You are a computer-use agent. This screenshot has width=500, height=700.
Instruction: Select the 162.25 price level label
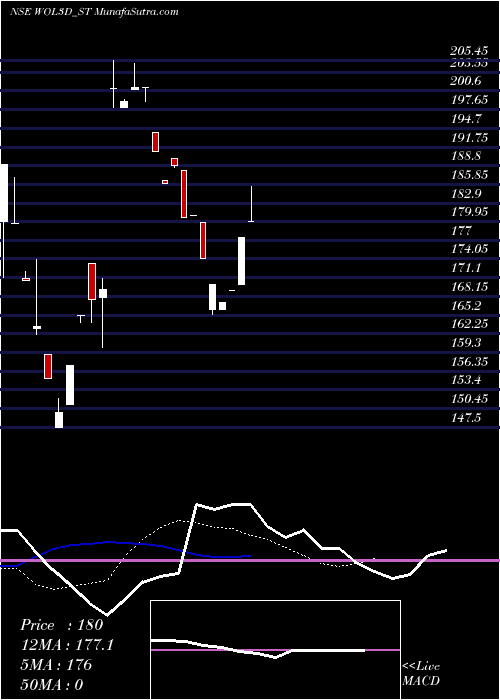470,324
